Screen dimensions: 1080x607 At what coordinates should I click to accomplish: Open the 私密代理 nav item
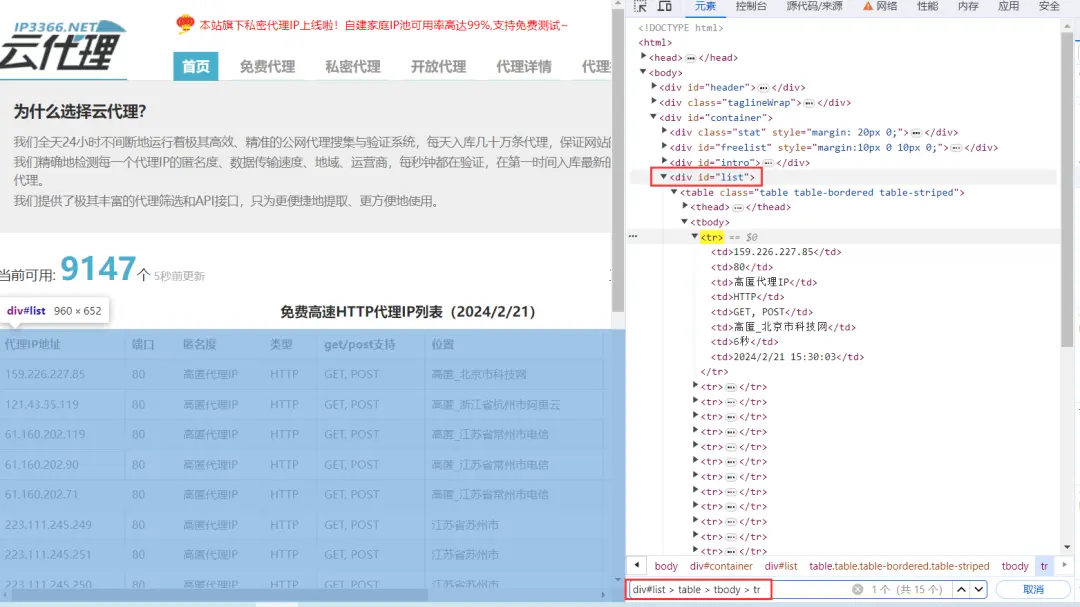tap(353, 66)
